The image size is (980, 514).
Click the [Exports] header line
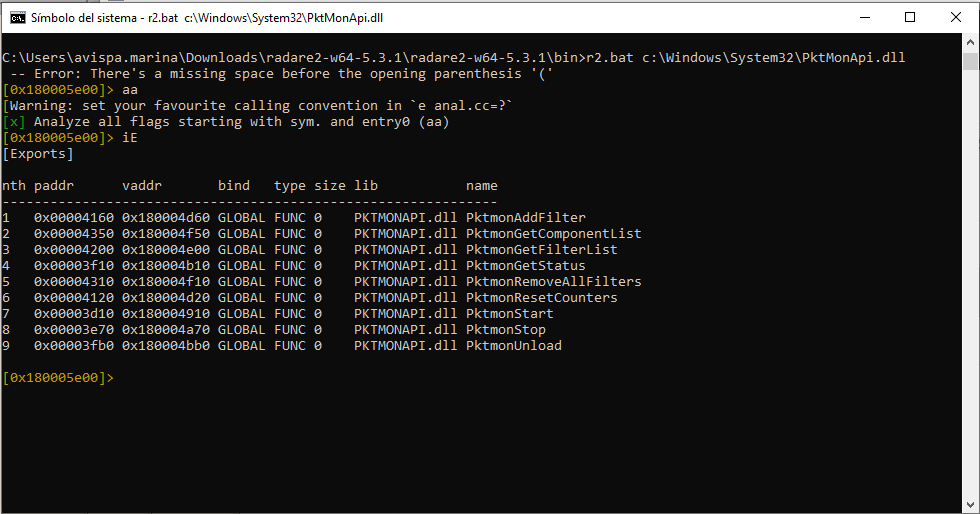tap(38, 153)
